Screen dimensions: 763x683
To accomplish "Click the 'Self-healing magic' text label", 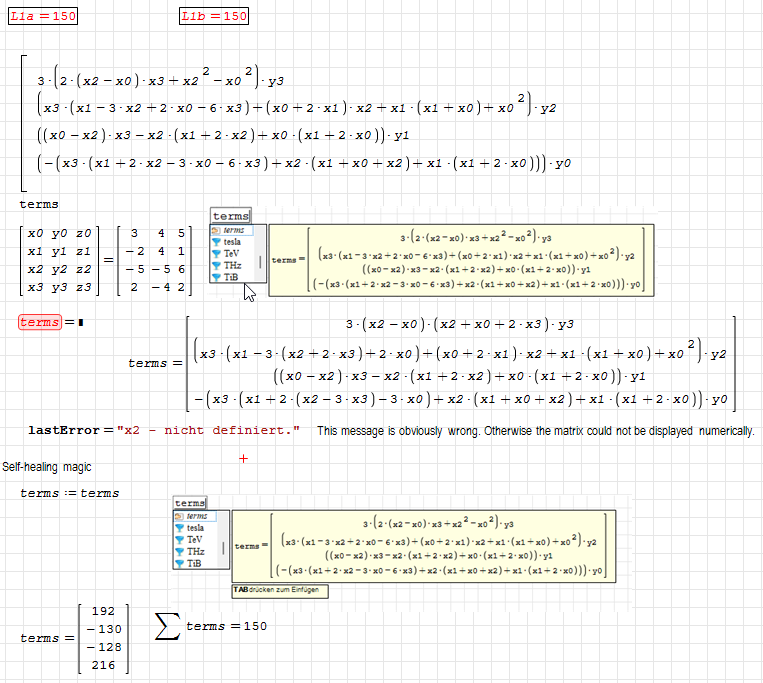I will point(46,467).
